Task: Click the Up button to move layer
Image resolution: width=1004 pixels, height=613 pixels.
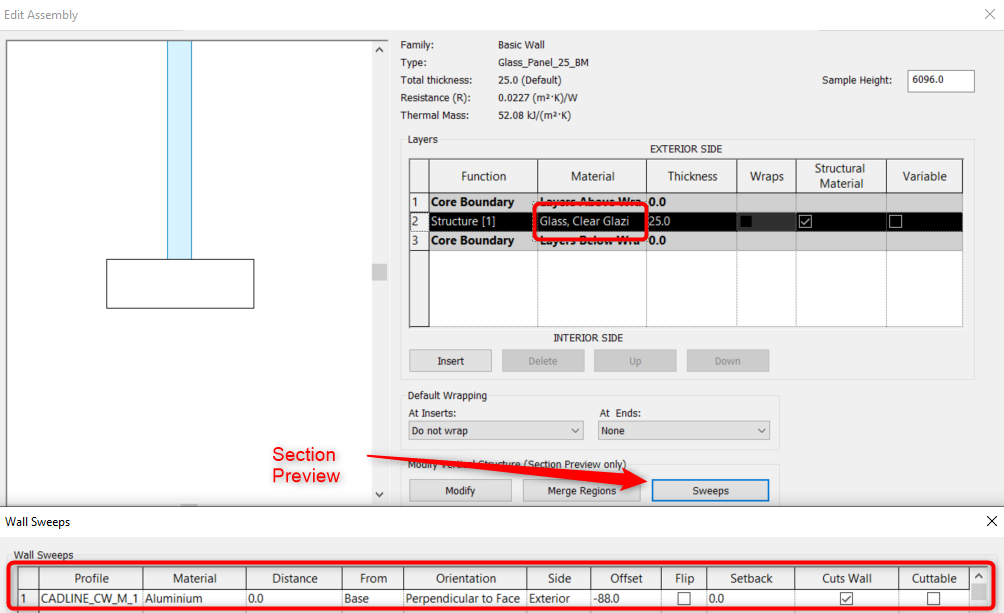Action: tap(635, 360)
